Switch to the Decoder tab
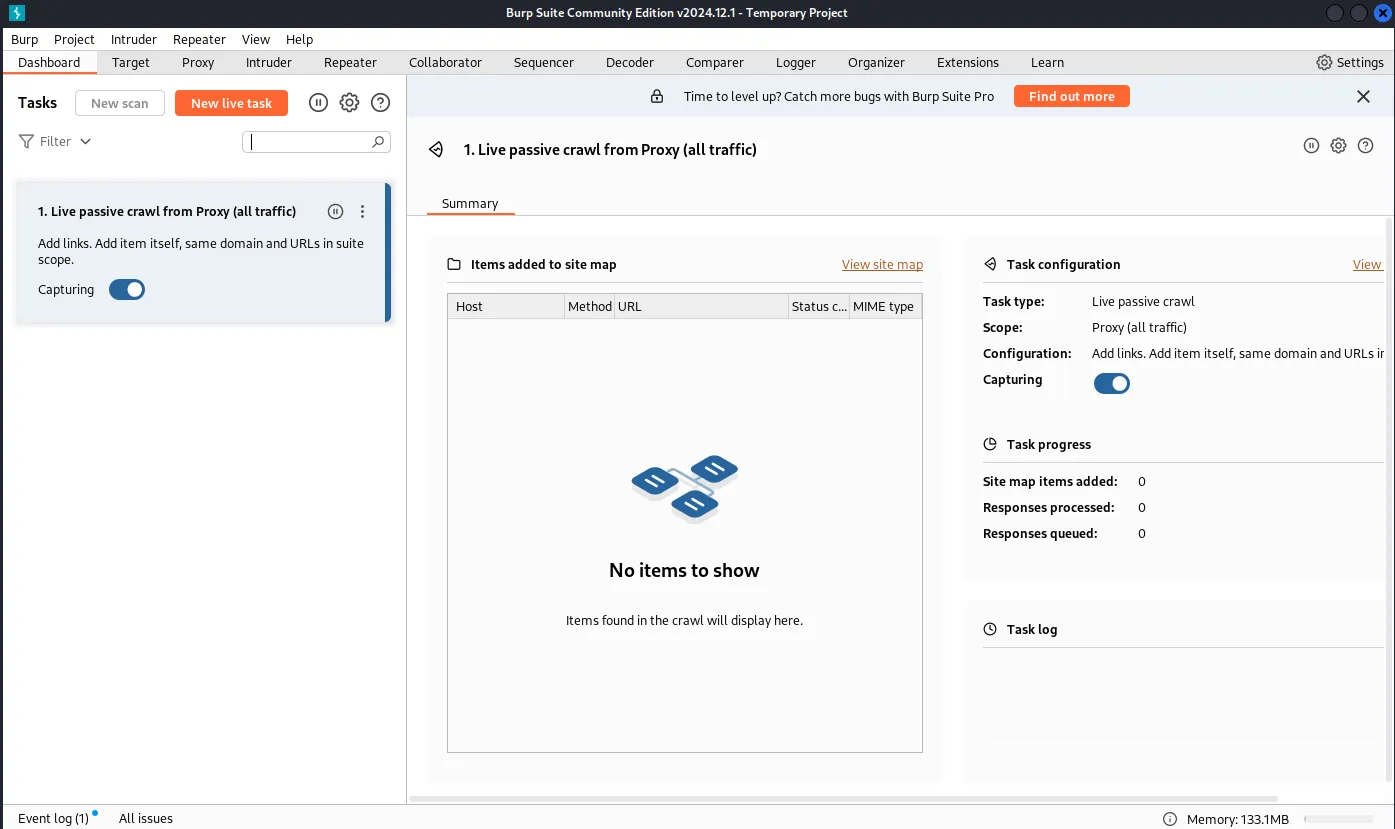1395x829 pixels. (x=630, y=62)
